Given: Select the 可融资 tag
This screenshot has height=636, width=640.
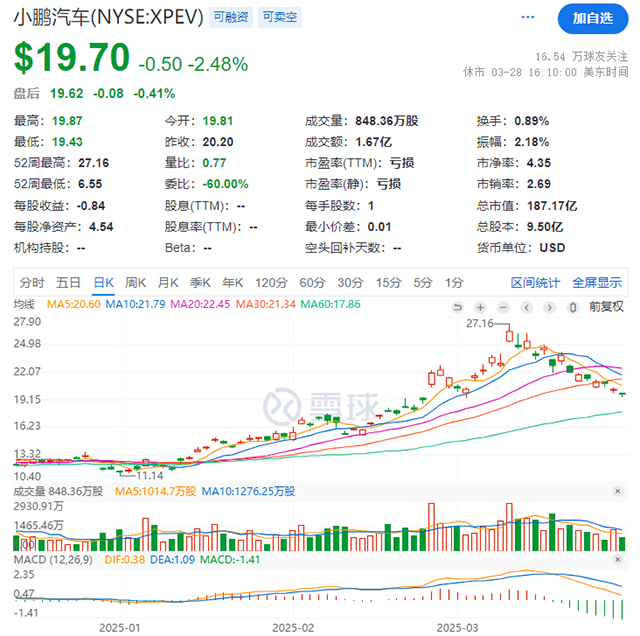Looking at the screenshot, I should point(231,17).
